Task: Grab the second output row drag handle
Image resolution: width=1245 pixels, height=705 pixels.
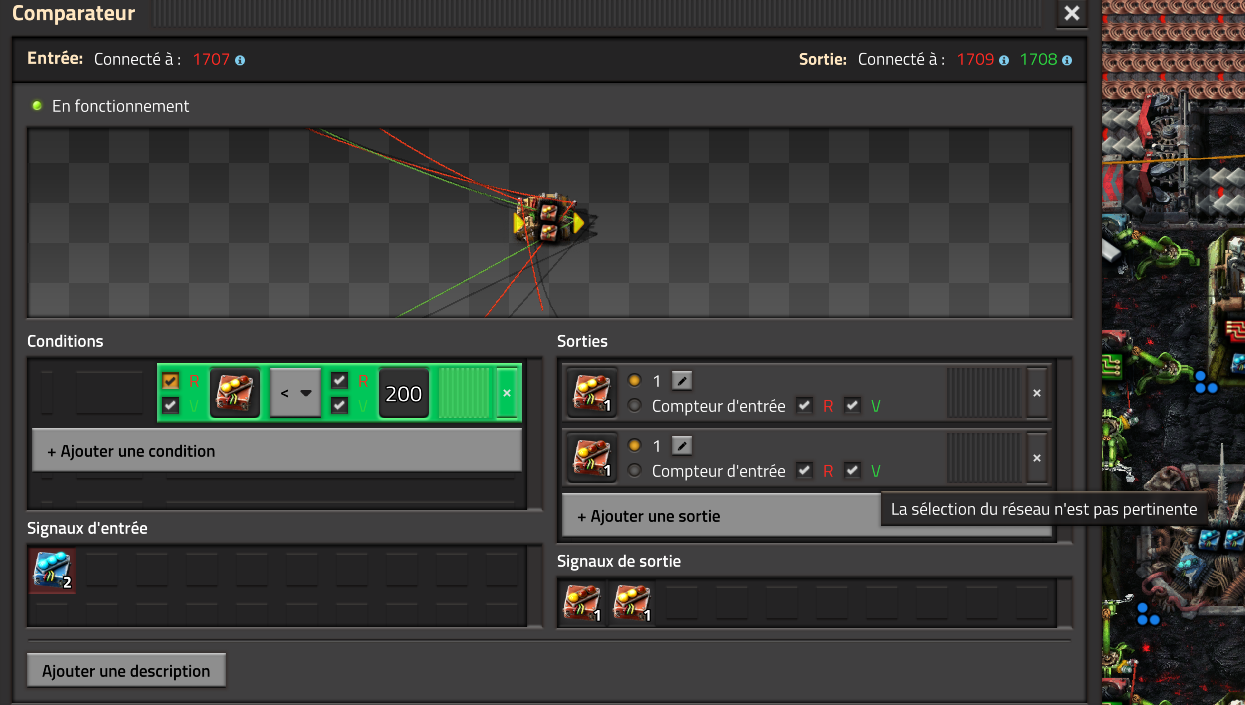Action: tap(984, 458)
